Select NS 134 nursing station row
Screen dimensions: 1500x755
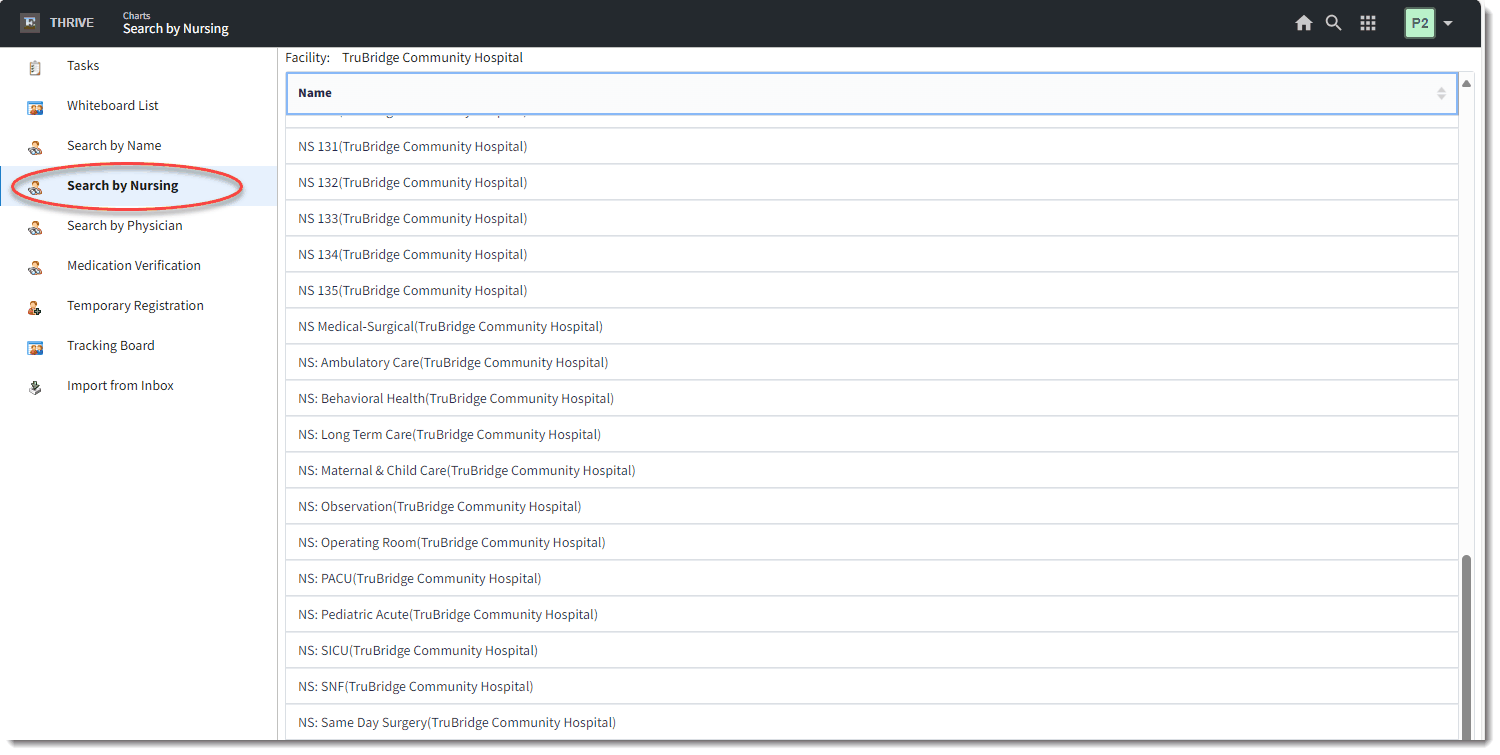872,254
